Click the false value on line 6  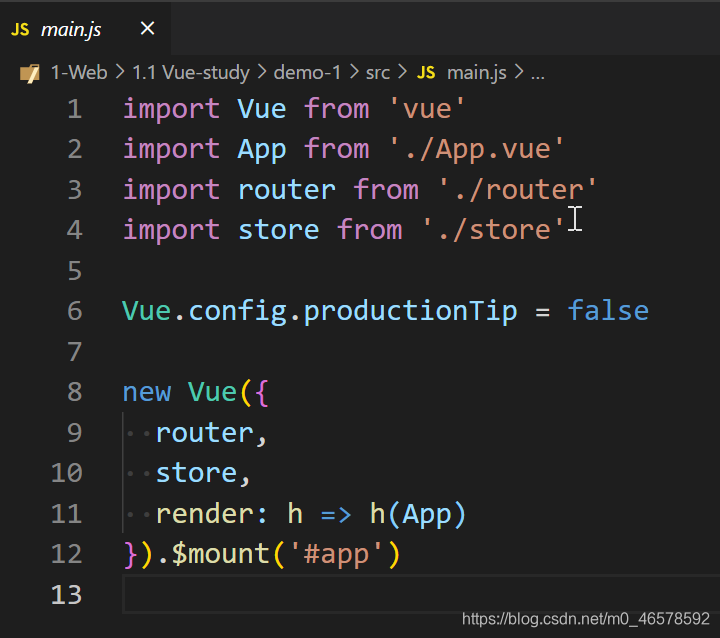click(608, 311)
